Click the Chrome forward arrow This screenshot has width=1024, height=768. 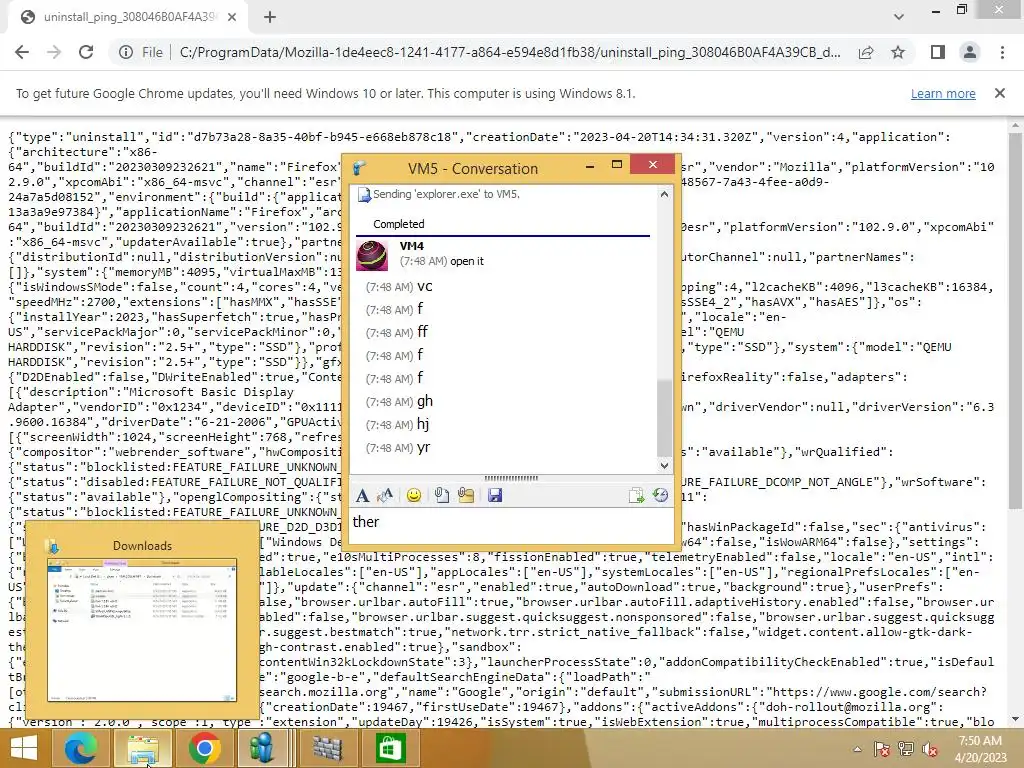coord(54,52)
